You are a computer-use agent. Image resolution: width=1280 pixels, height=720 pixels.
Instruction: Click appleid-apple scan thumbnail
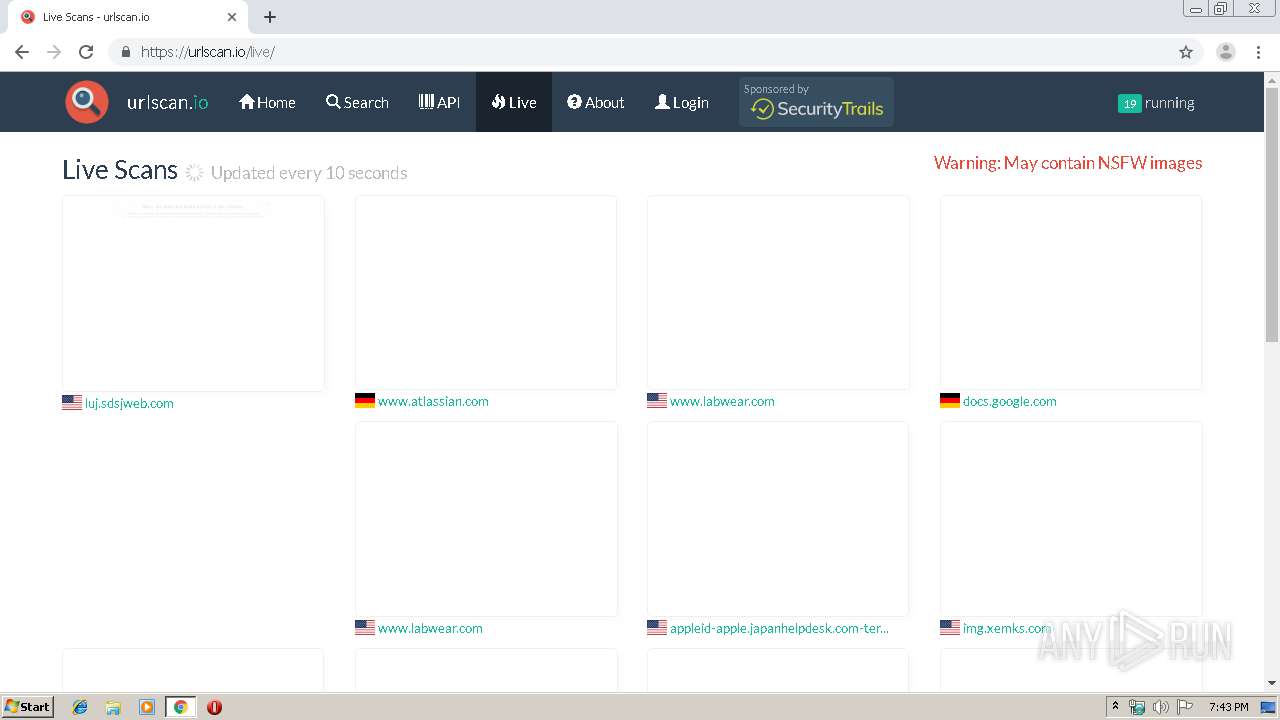click(x=778, y=519)
